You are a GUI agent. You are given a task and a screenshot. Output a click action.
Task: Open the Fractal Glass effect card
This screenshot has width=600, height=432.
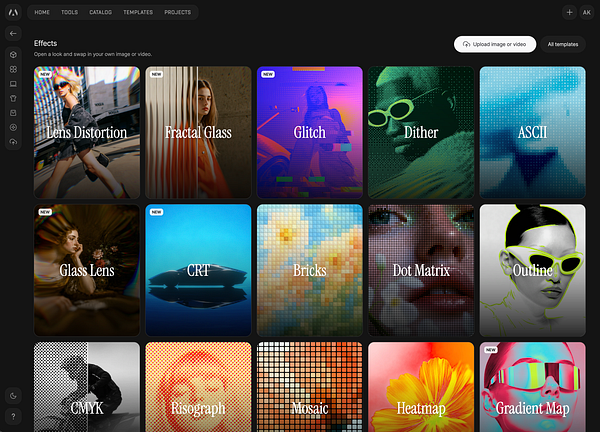pyautogui.click(x=198, y=132)
